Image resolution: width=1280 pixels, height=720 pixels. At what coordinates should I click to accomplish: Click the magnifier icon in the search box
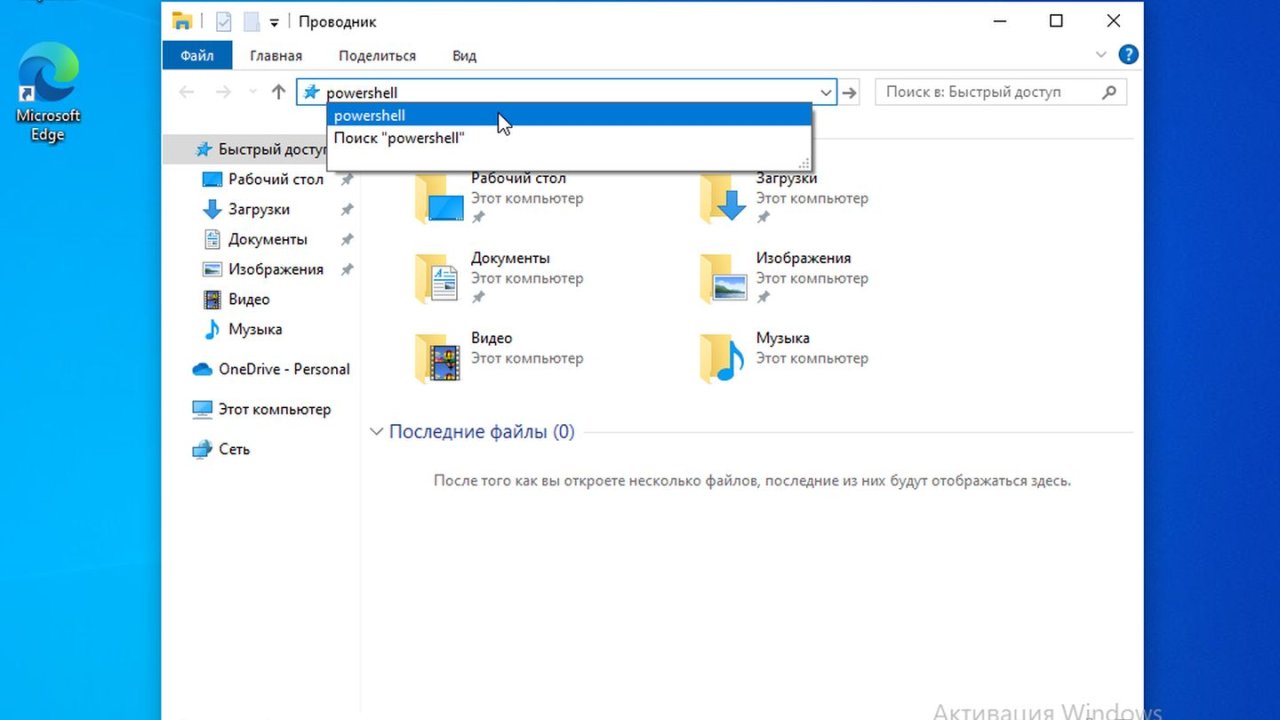coord(1109,91)
